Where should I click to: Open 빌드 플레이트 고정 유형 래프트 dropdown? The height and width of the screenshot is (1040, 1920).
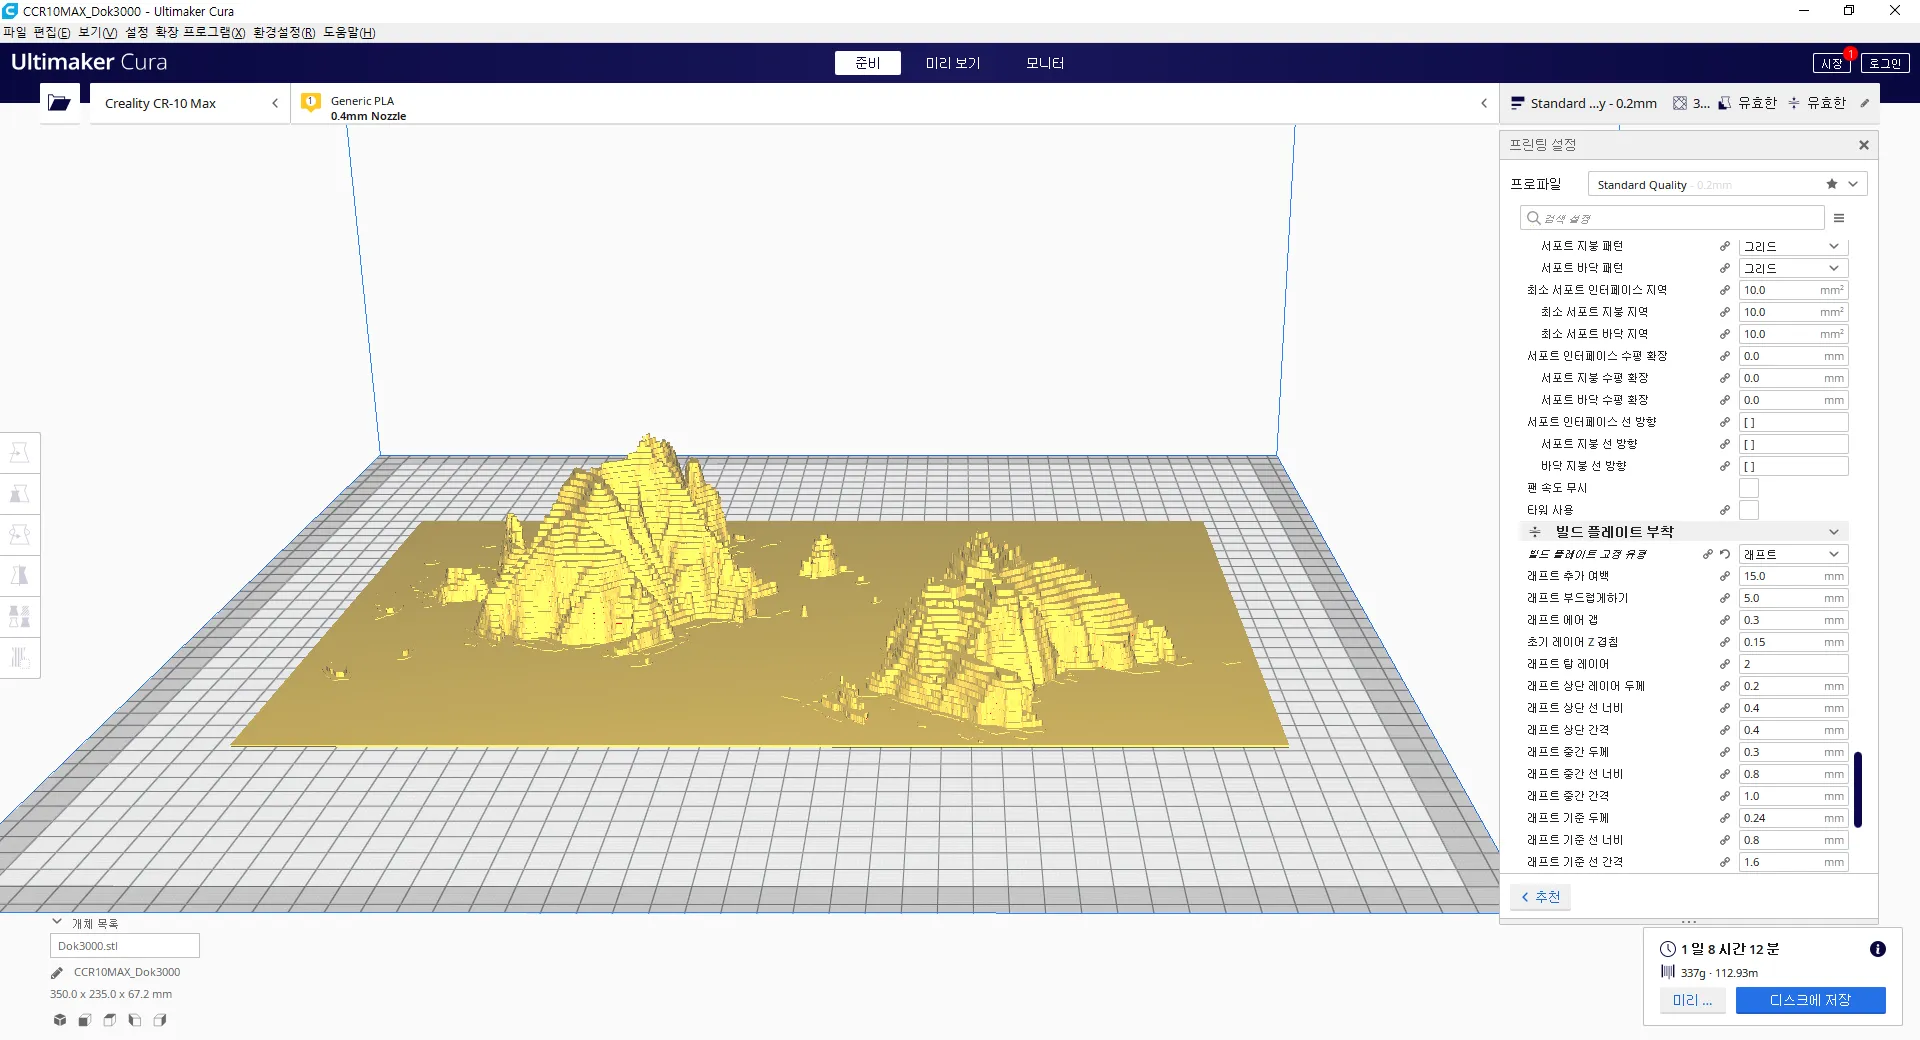point(1792,554)
